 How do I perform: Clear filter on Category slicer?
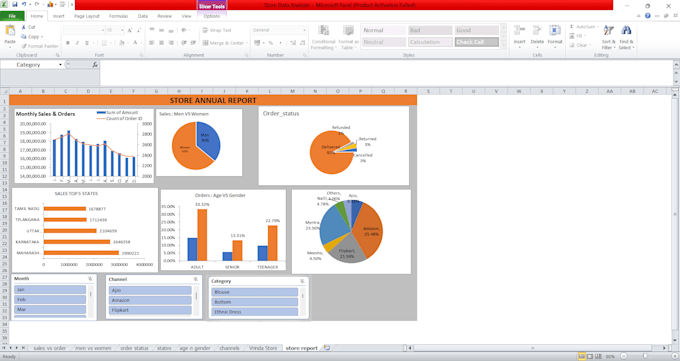pyautogui.click(x=302, y=281)
